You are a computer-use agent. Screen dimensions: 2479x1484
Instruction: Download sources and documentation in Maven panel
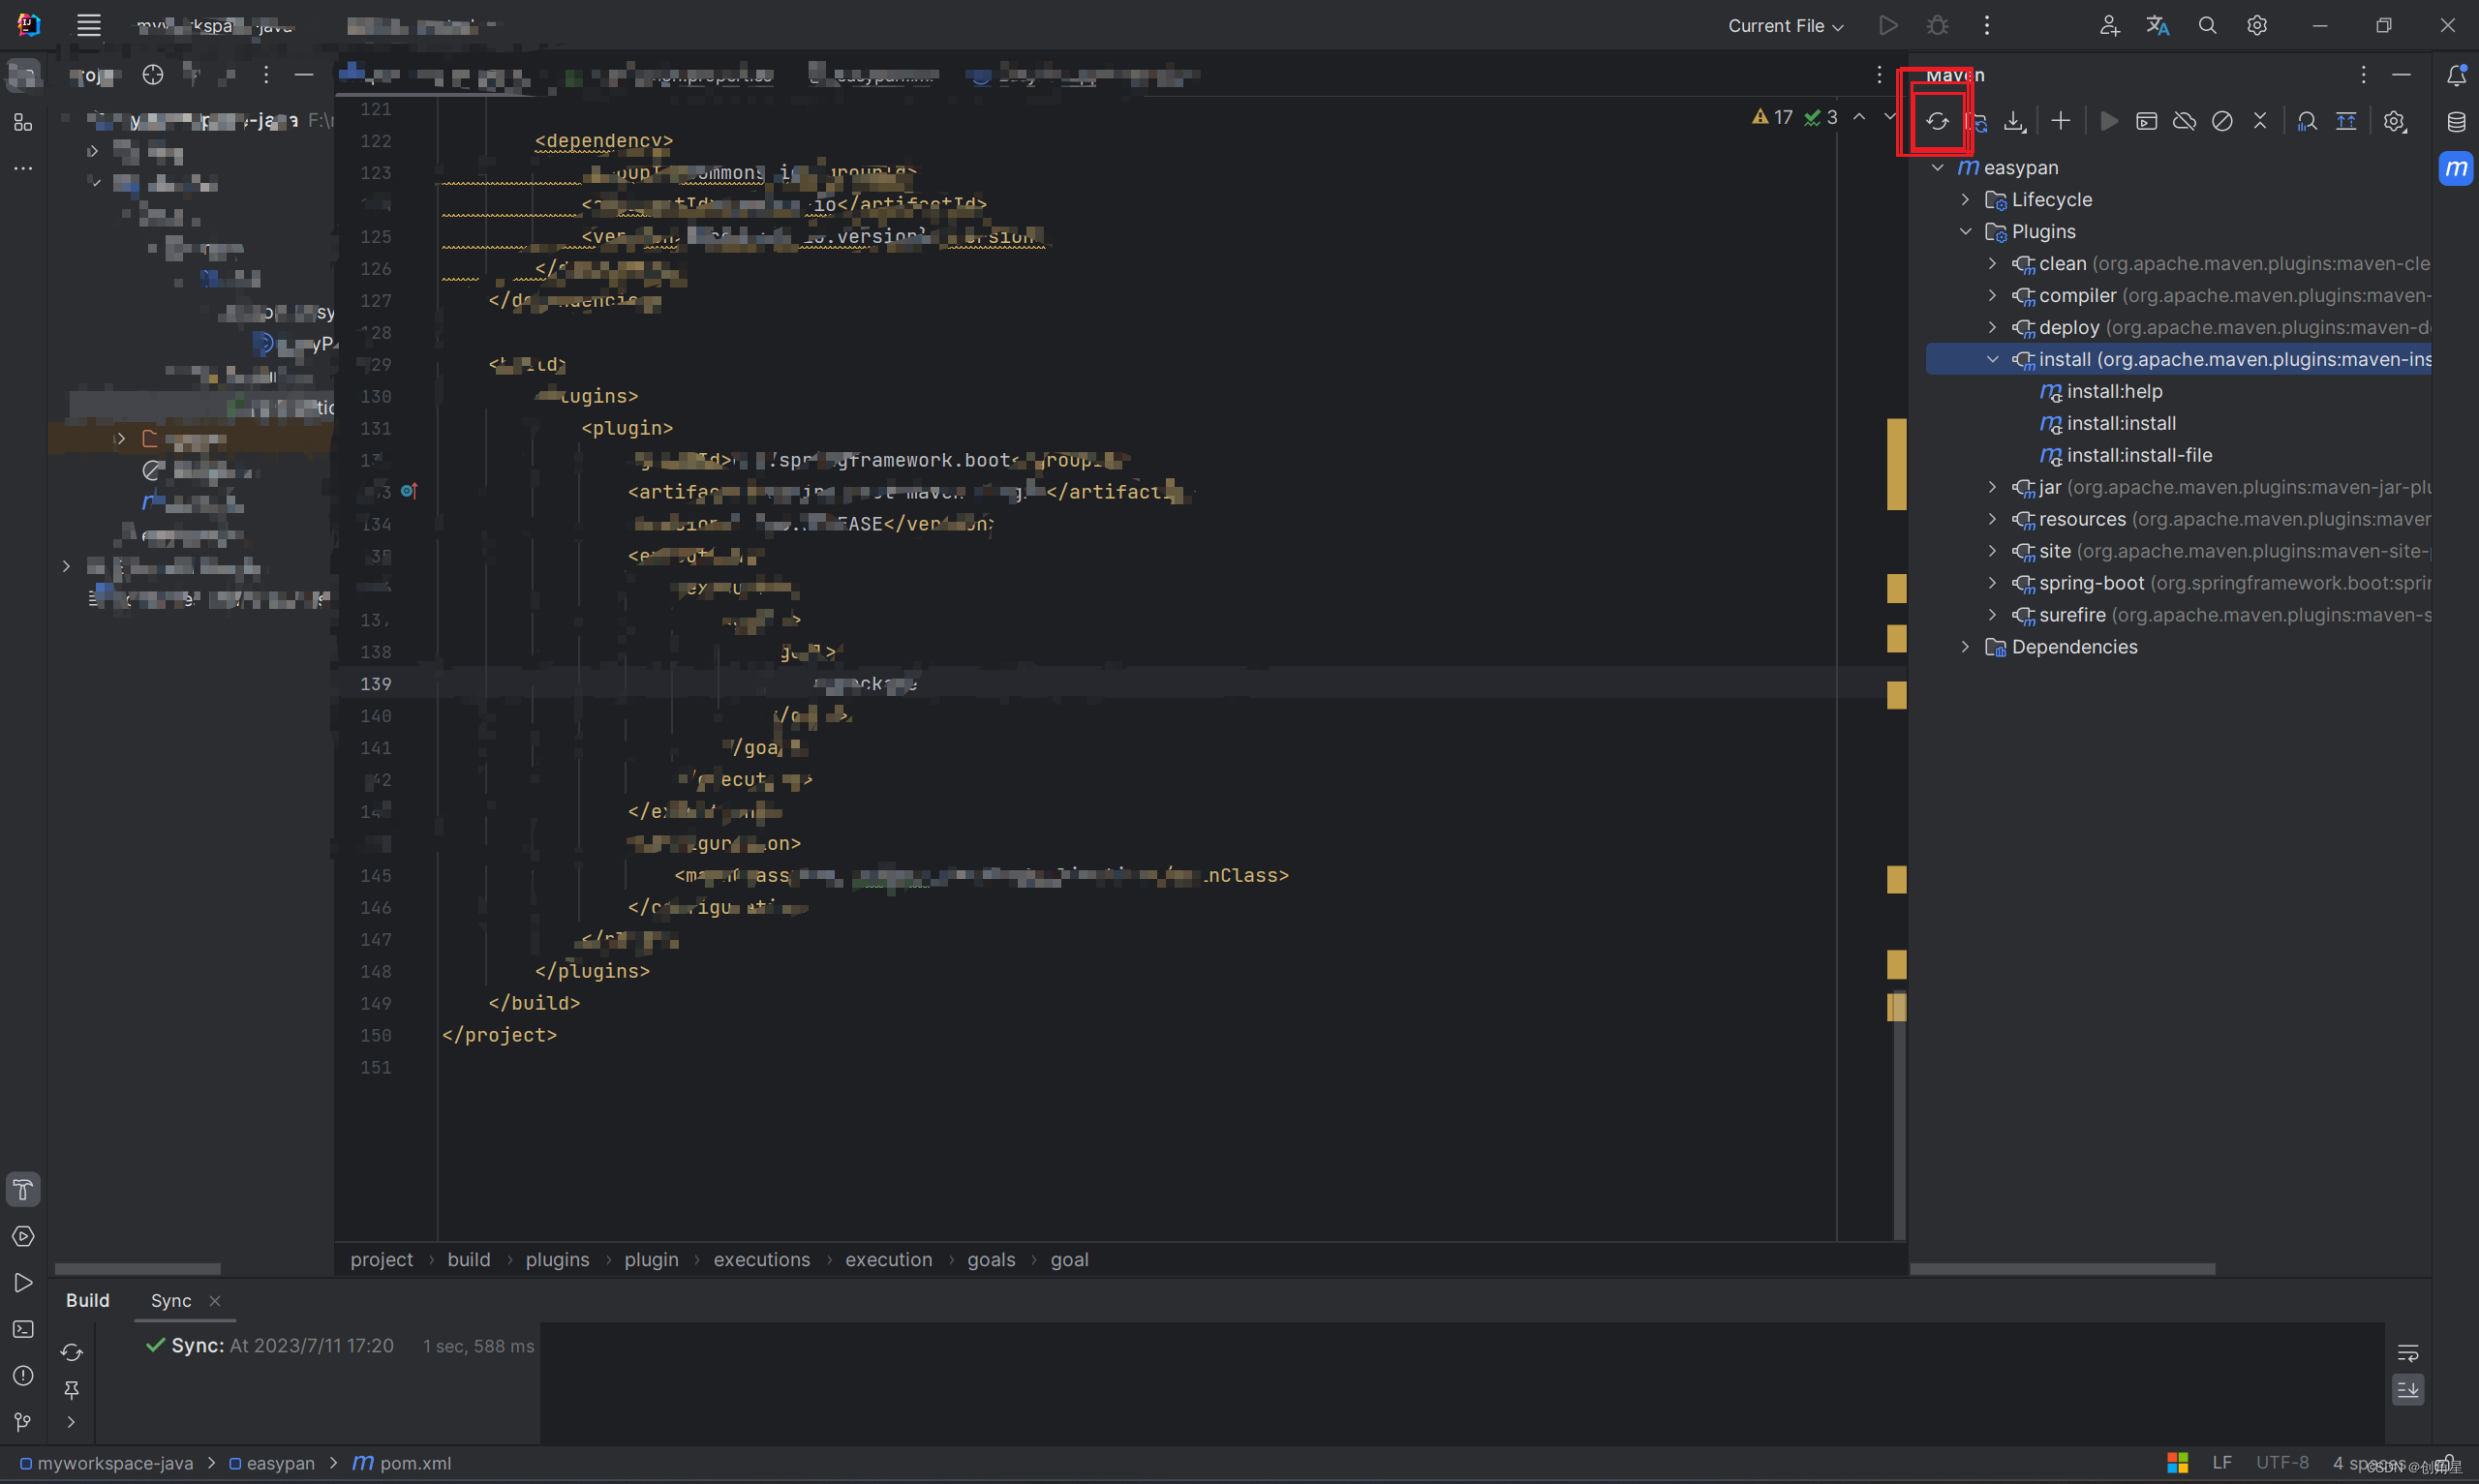[2014, 121]
